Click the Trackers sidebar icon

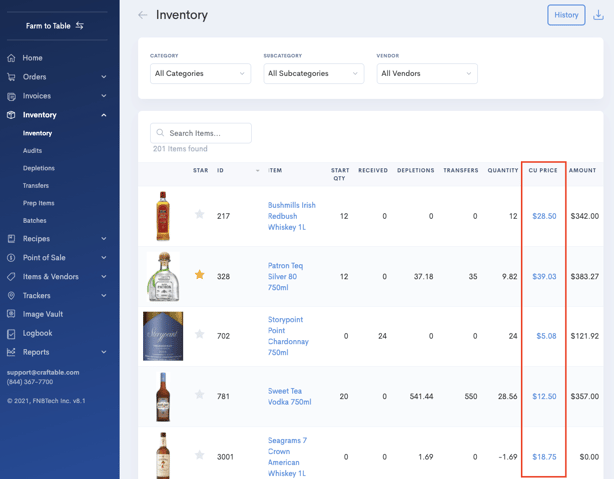[11, 296]
